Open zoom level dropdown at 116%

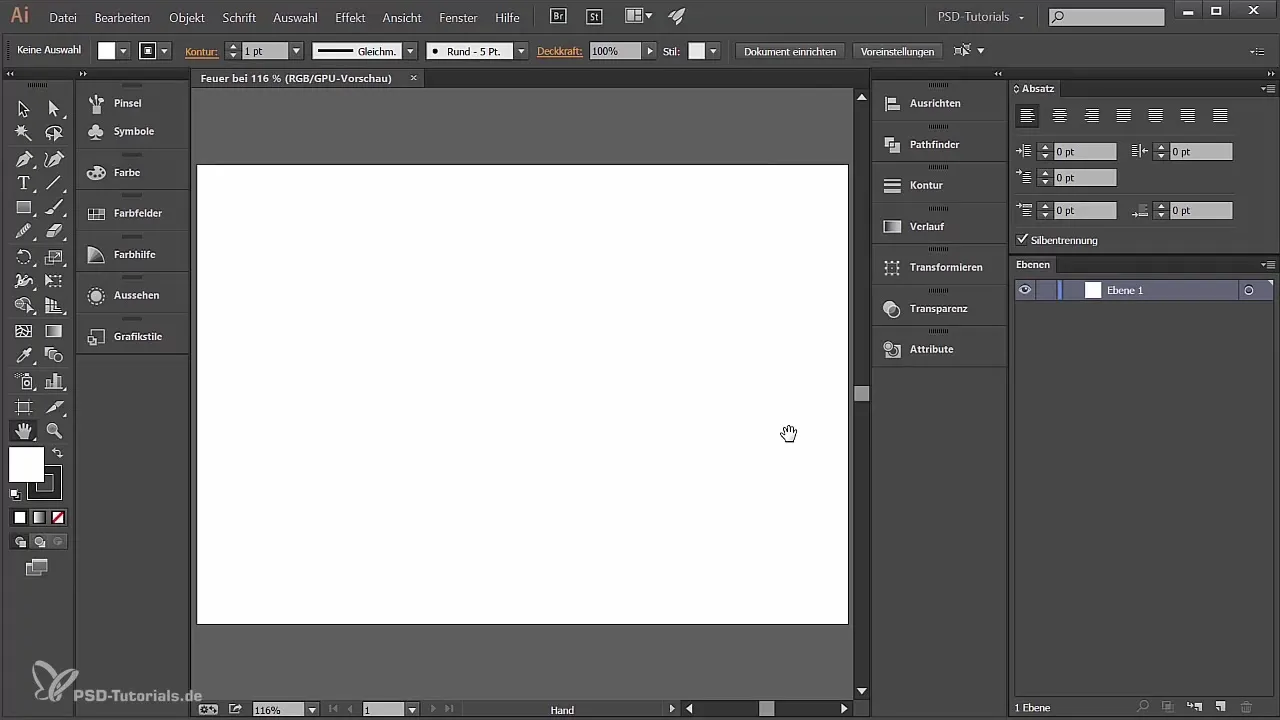[x=312, y=709]
